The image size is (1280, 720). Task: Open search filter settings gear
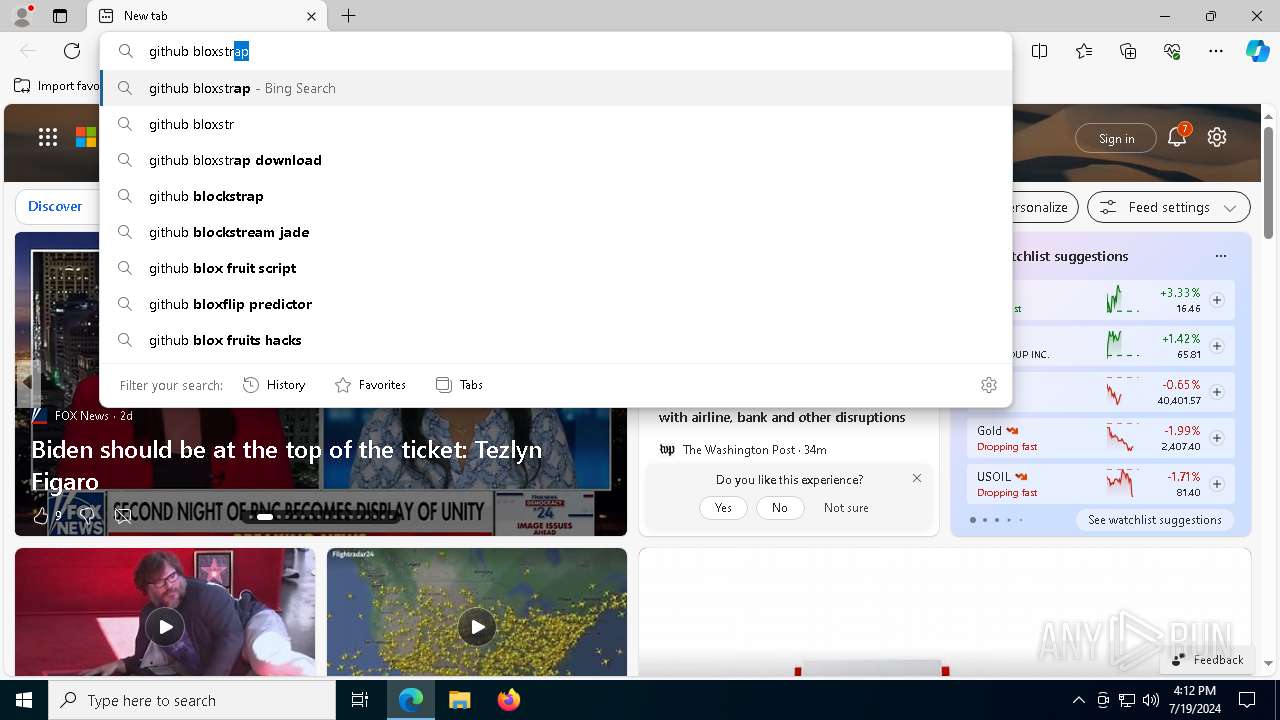pyautogui.click(x=989, y=385)
